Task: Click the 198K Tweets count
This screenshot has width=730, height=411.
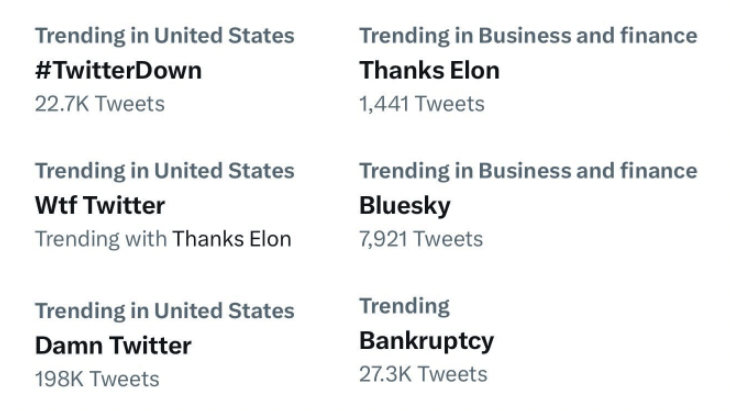Action: pos(97,378)
